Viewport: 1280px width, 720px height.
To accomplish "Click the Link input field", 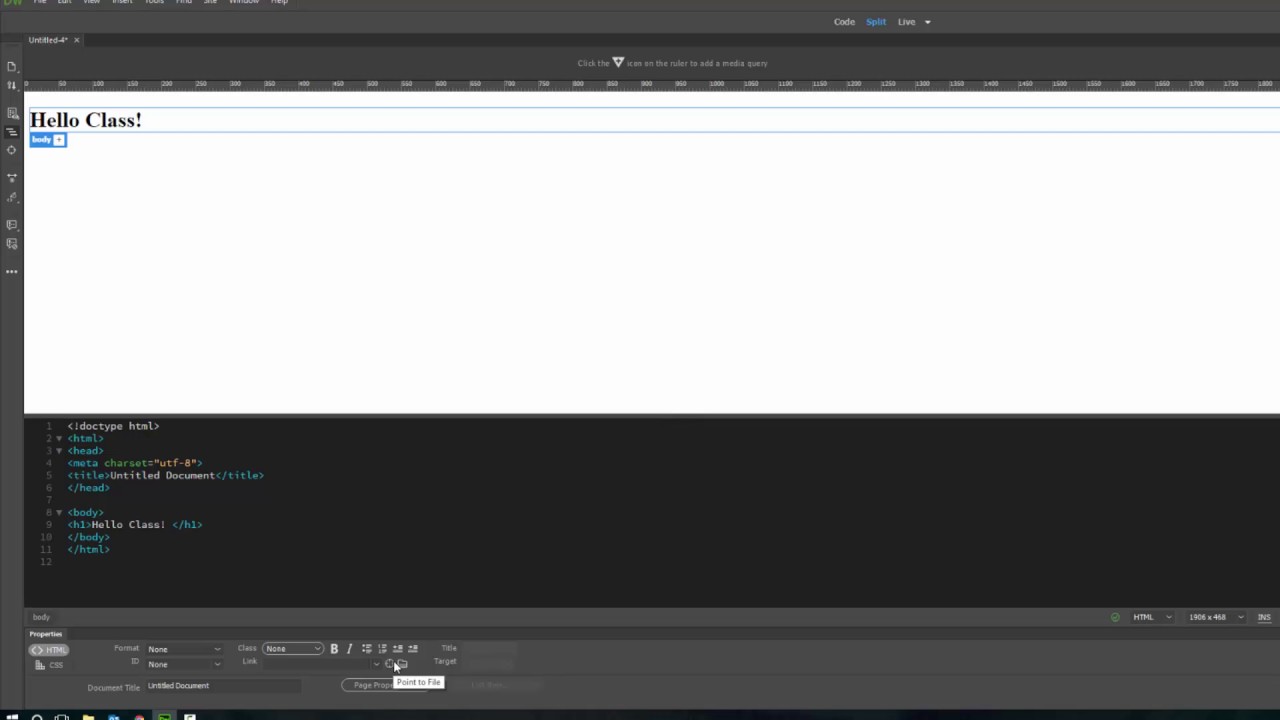I will [x=316, y=664].
